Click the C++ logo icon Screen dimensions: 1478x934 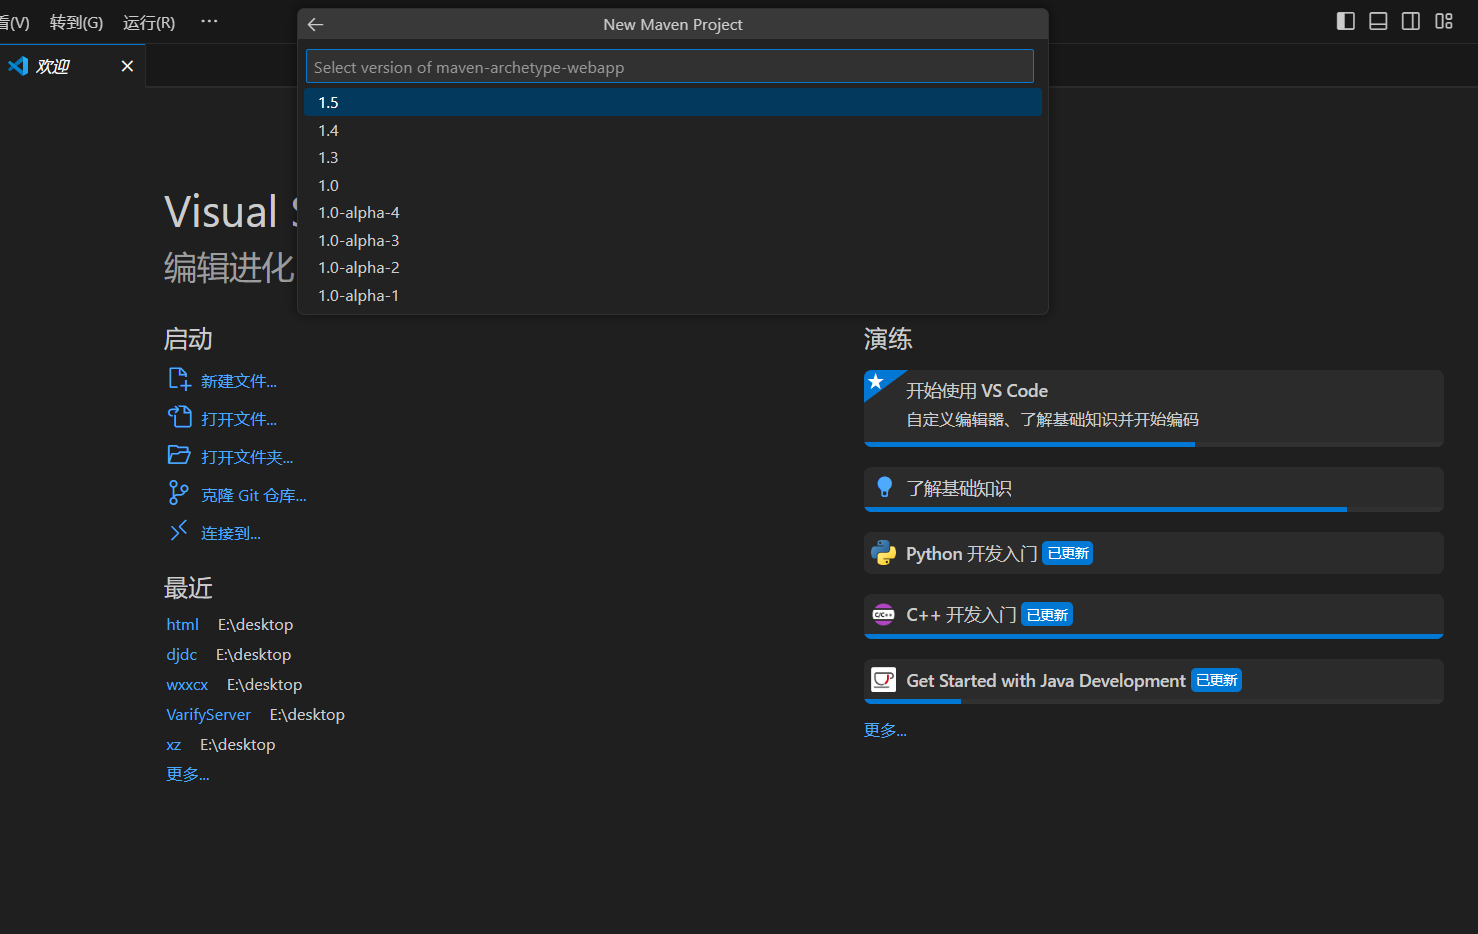click(883, 614)
